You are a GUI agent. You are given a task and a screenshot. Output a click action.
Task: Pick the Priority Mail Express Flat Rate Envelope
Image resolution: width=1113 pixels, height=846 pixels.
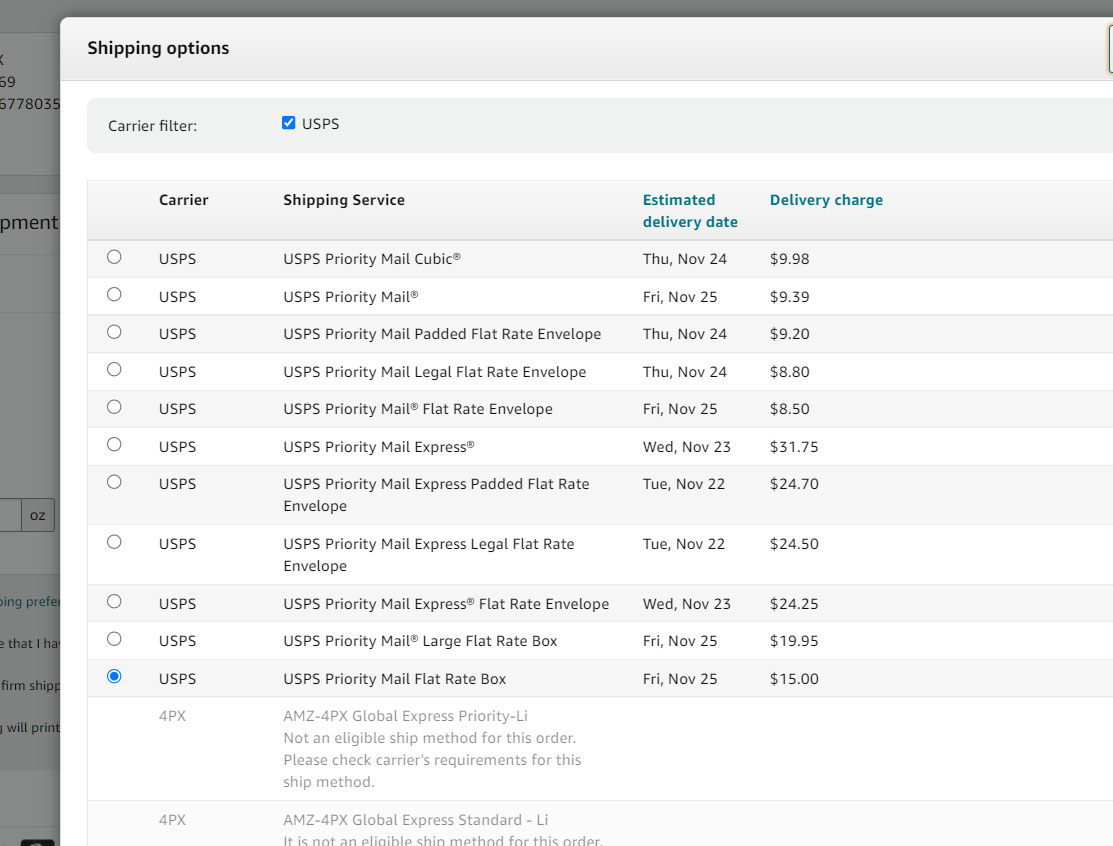coord(113,601)
